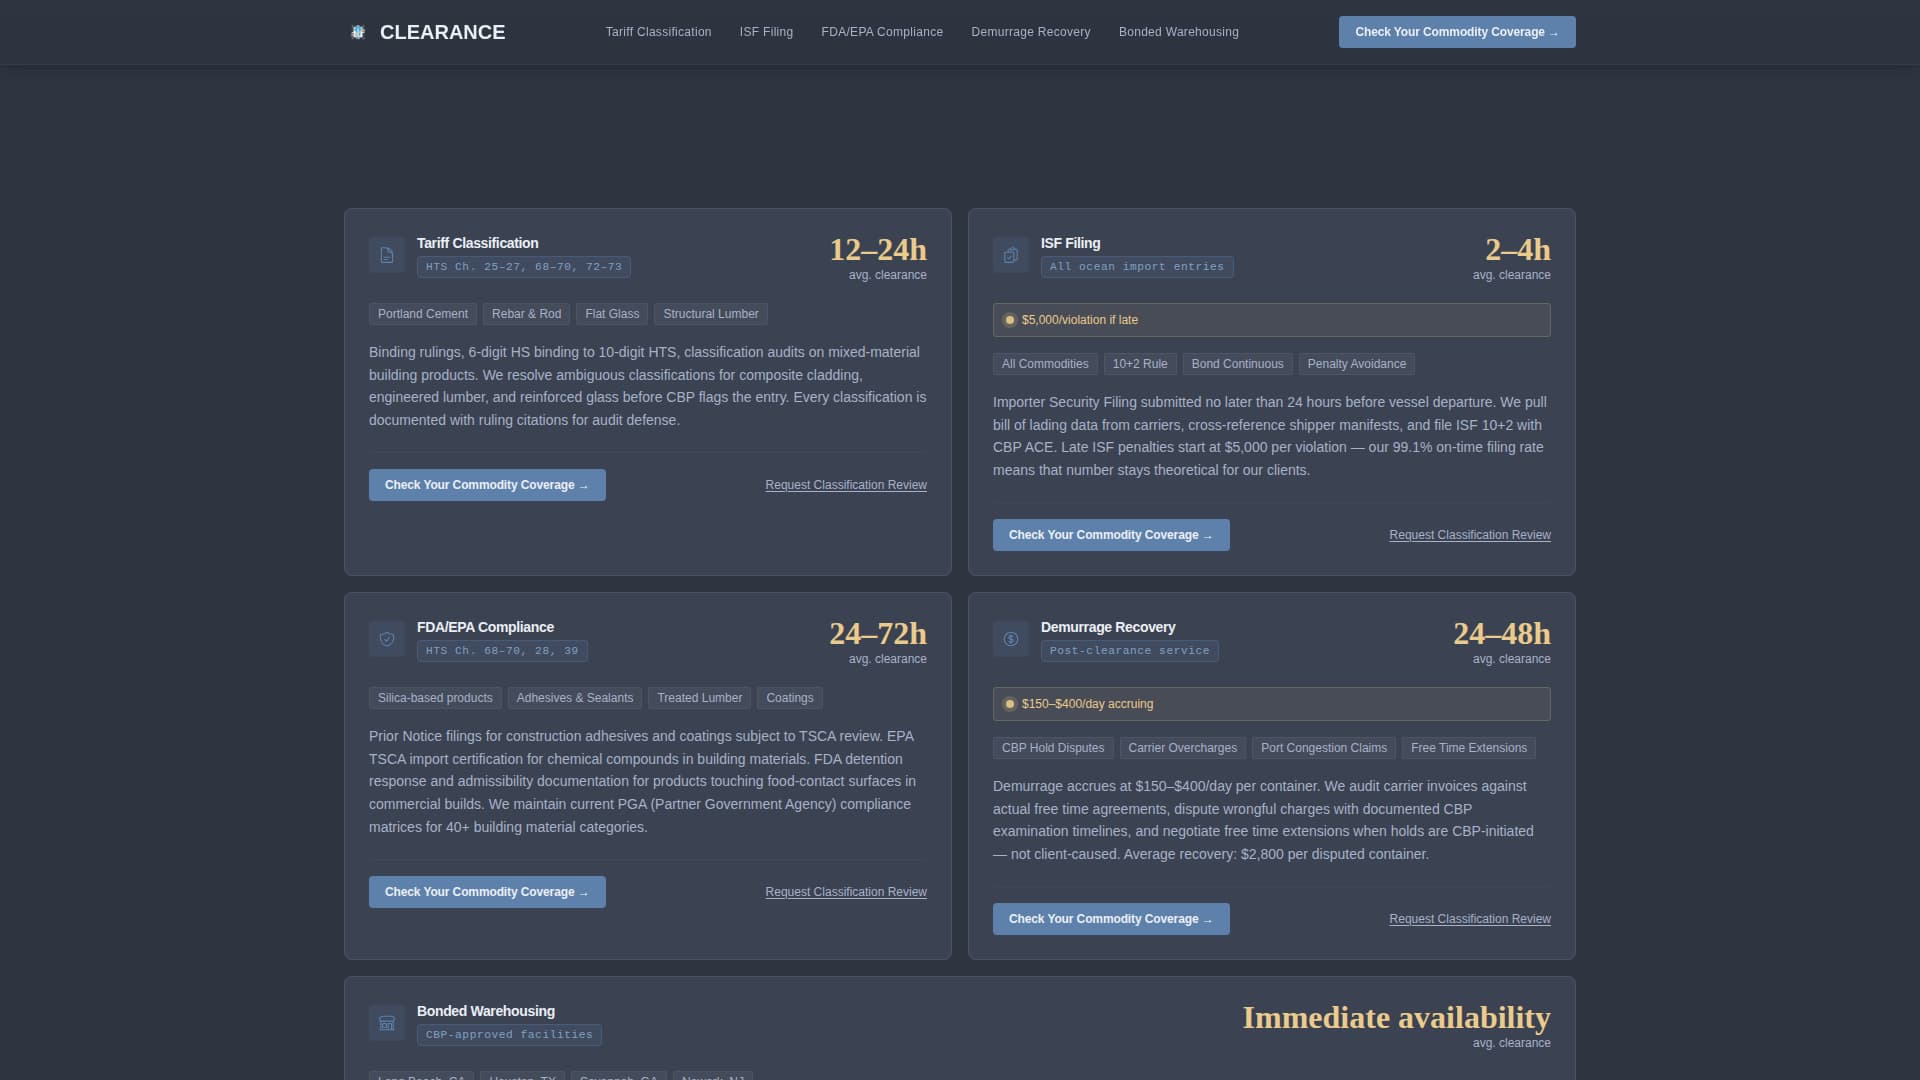
Task: Open Request Classification Review in ISF card
Action: click(x=1469, y=535)
